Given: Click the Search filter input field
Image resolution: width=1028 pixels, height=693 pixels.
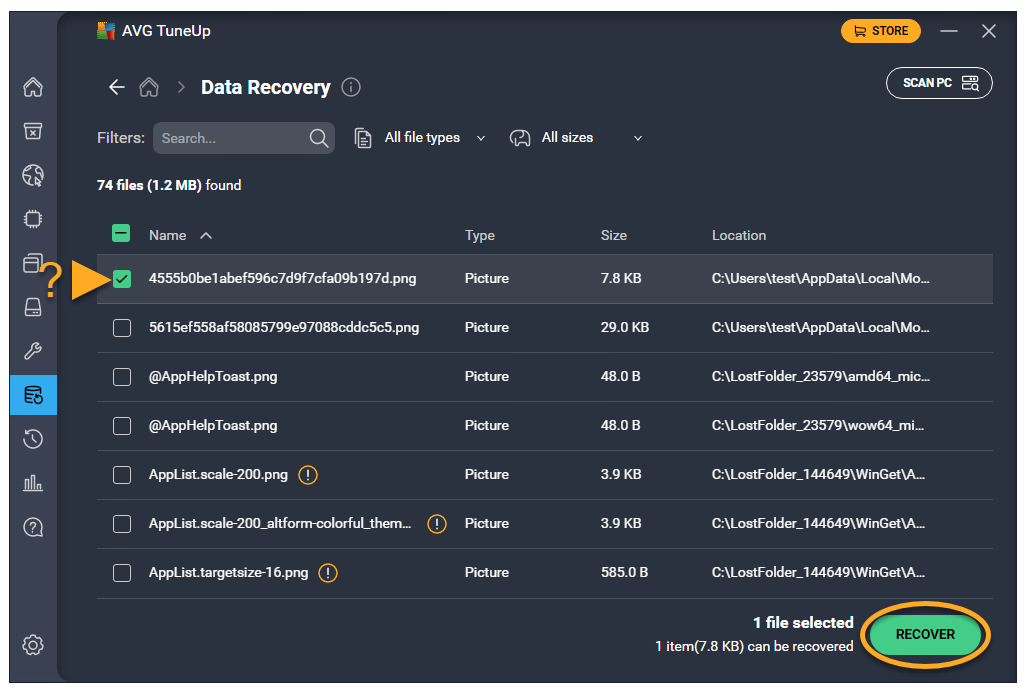Looking at the screenshot, I should [x=230, y=138].
